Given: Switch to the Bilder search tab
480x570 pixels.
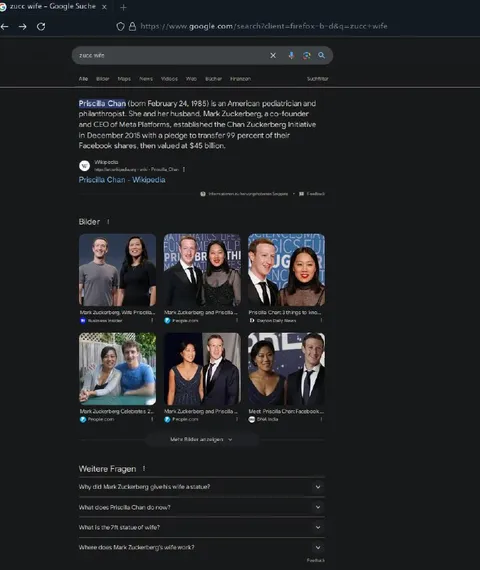Looking at the screenshot, I should tap(103, 79).
